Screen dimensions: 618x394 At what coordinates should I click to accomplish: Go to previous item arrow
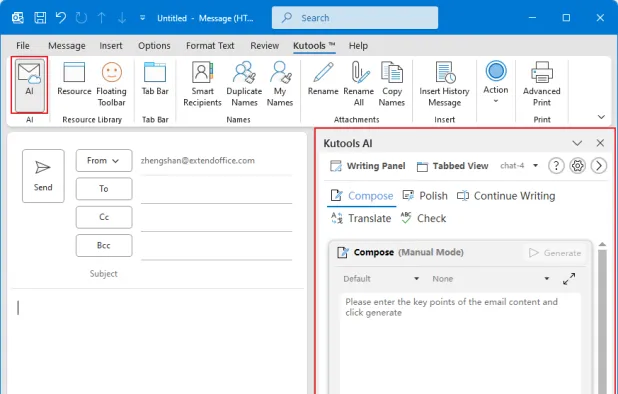pos(102,18)
